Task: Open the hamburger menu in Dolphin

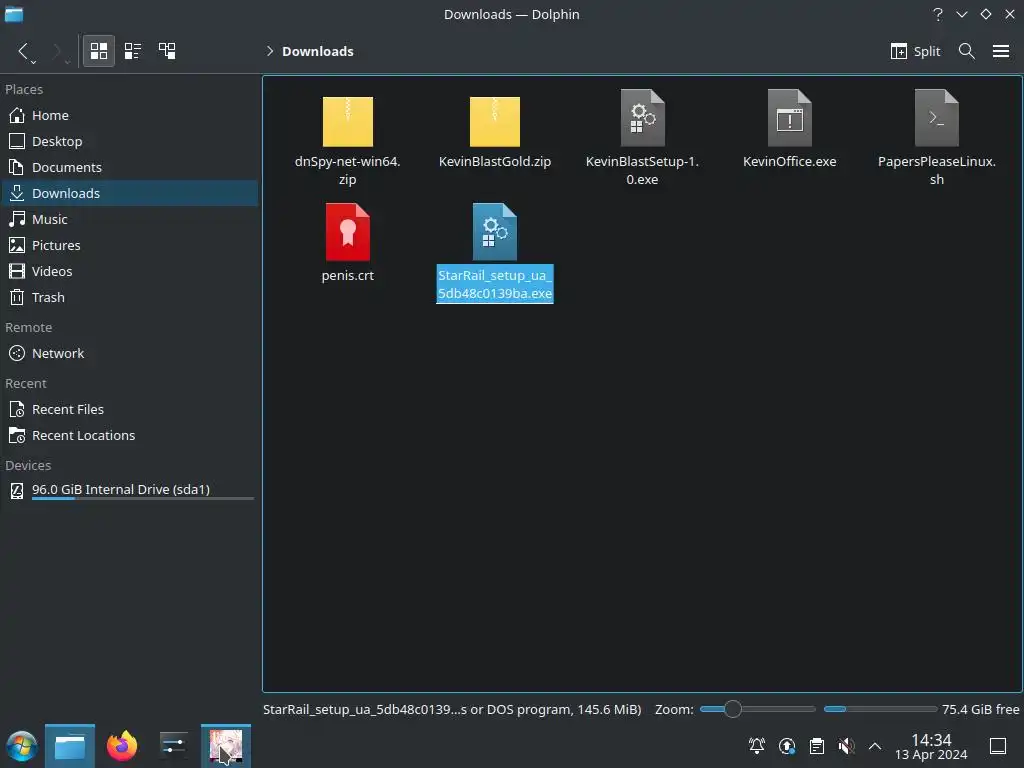Action: point(1000,51)
